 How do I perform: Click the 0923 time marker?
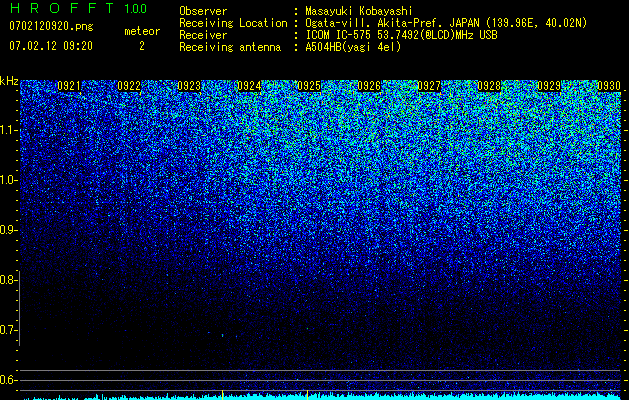pos(189,86)
